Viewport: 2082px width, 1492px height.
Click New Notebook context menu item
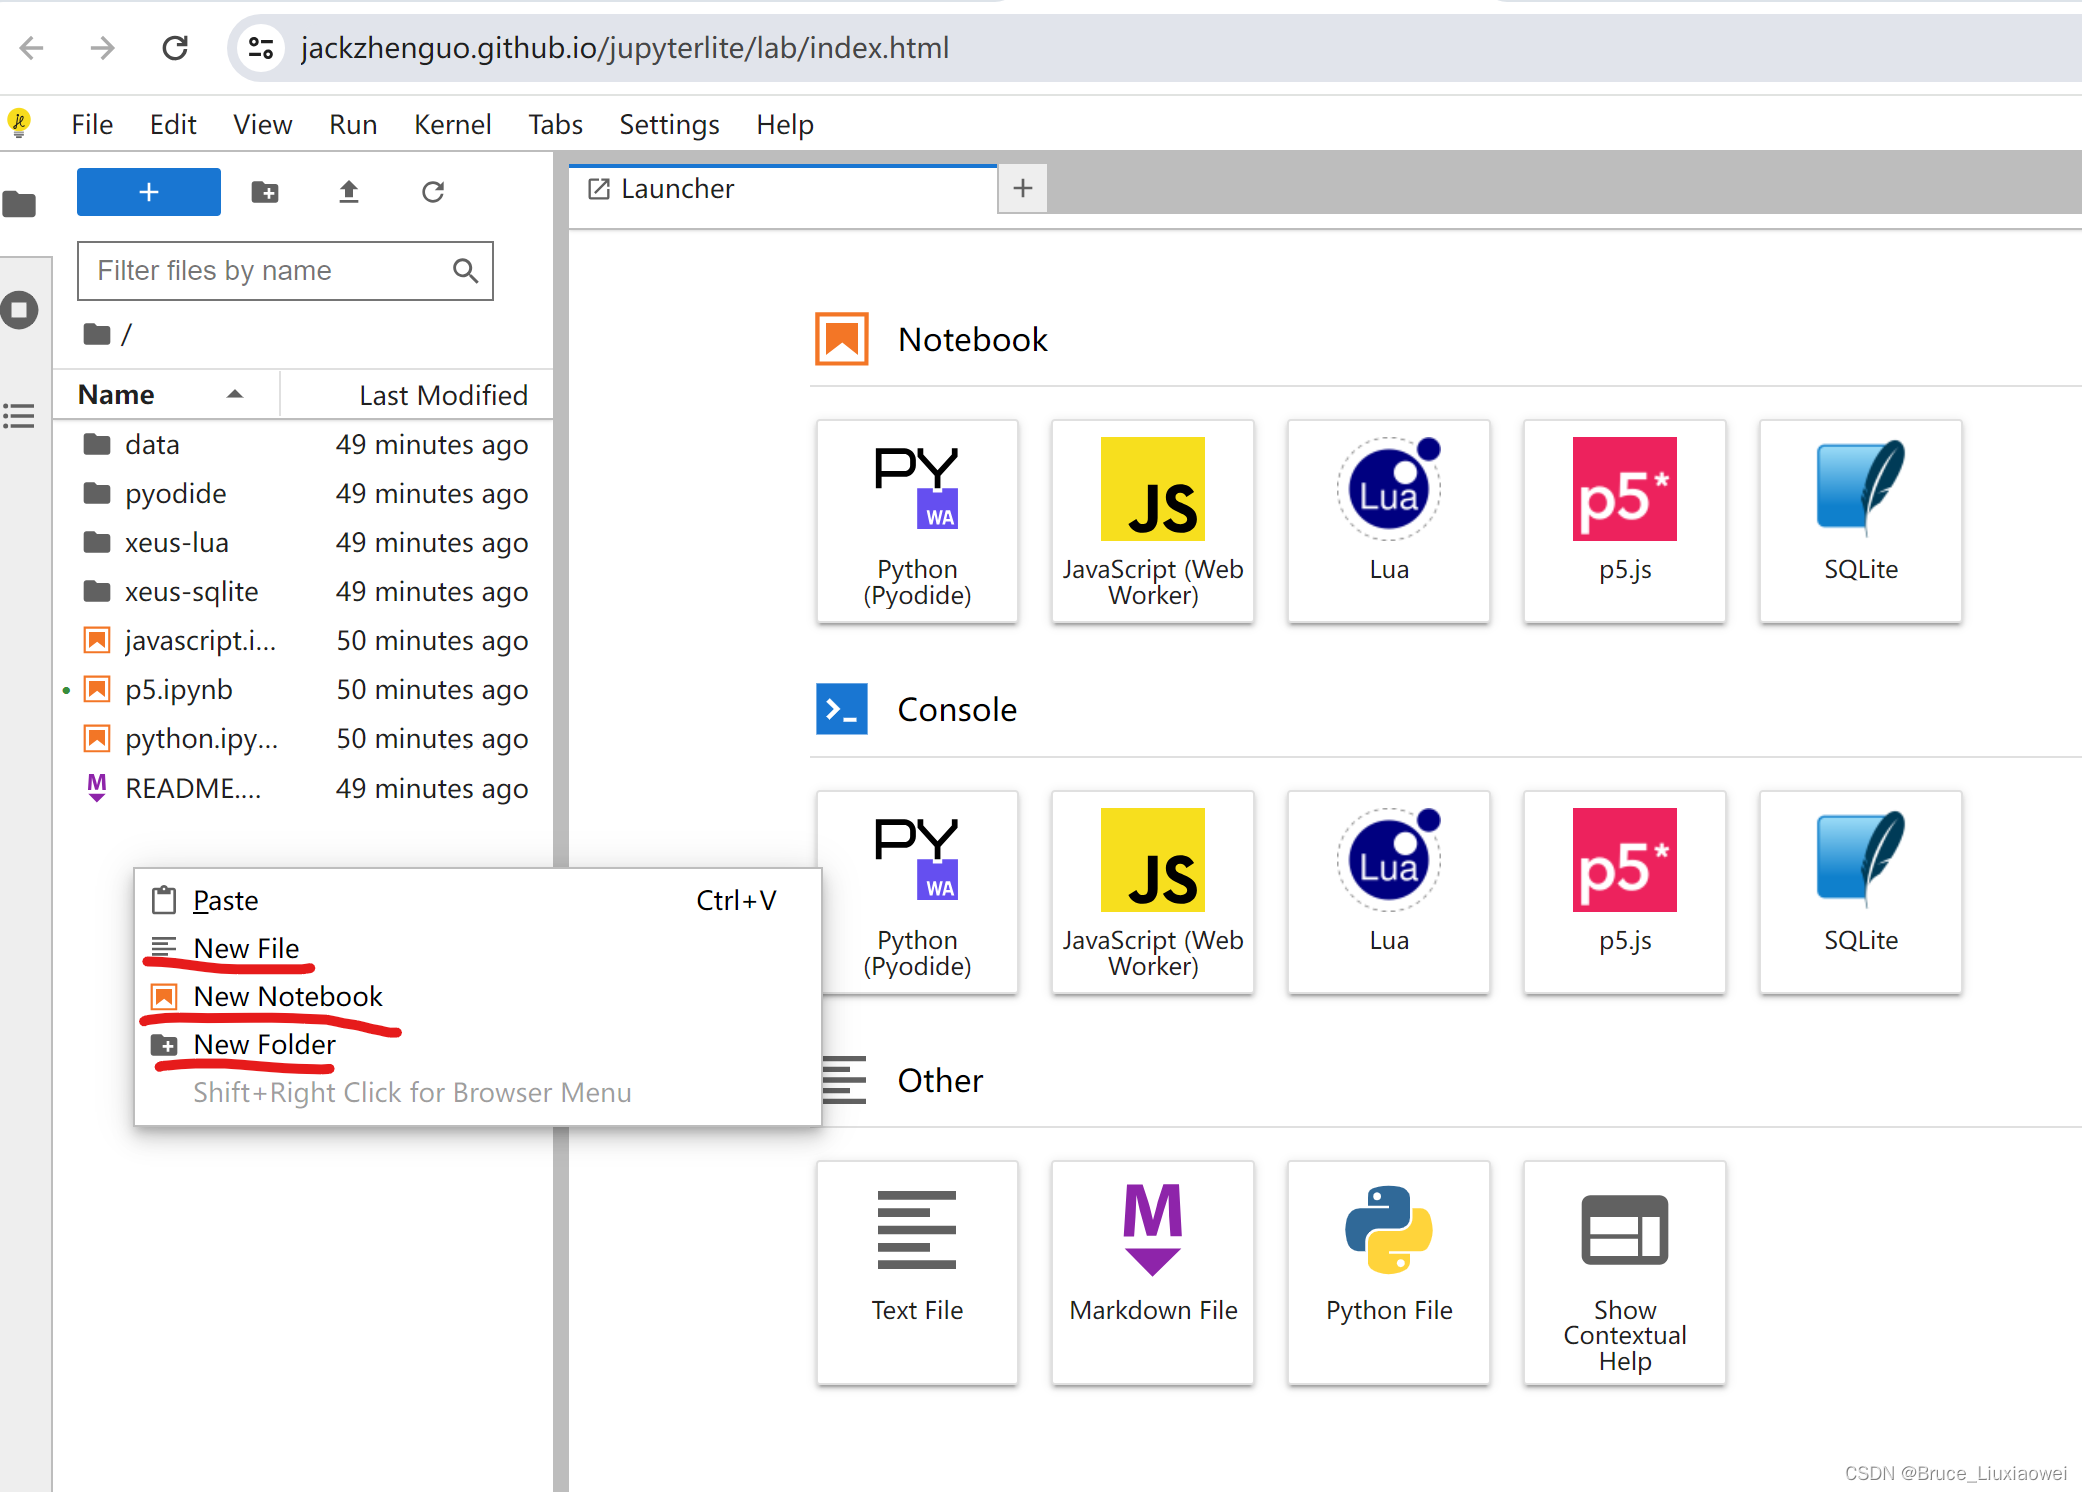point(287,996)
